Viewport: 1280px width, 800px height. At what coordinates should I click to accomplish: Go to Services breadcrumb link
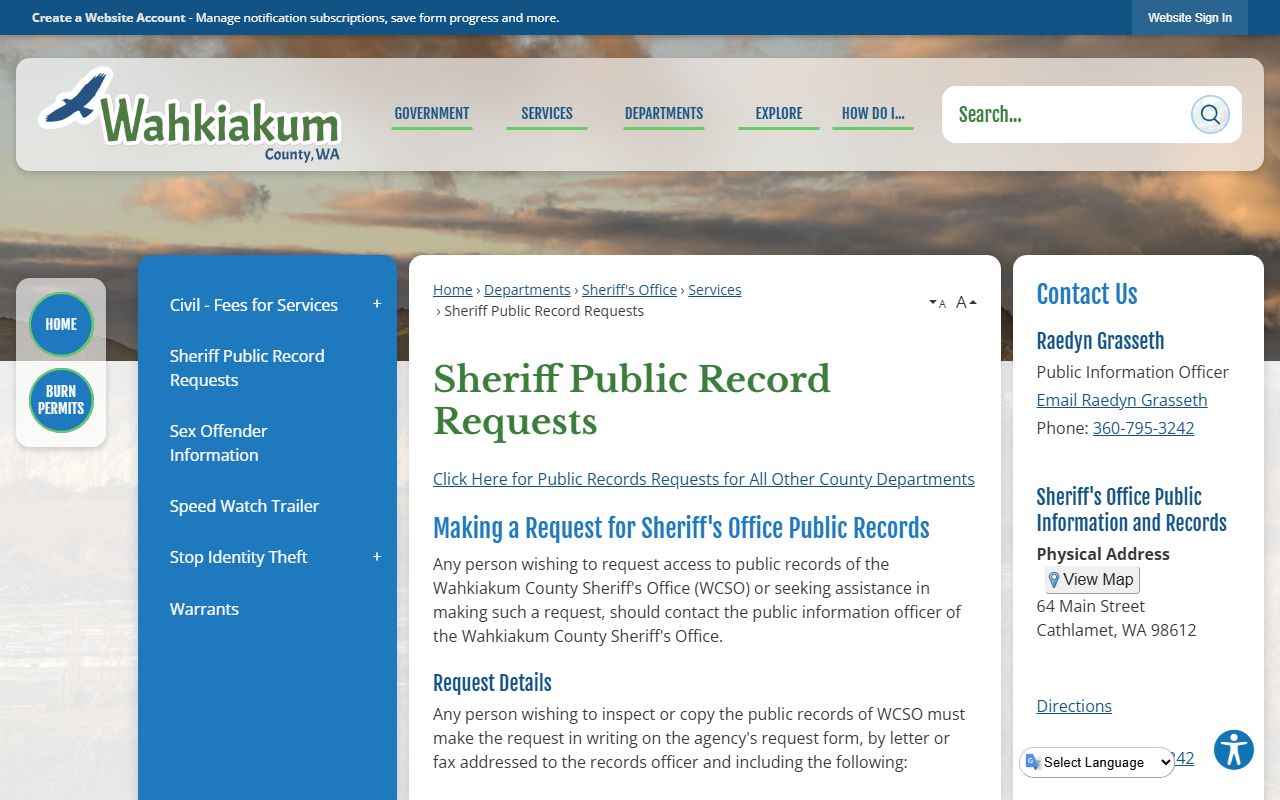click(715, 290)
